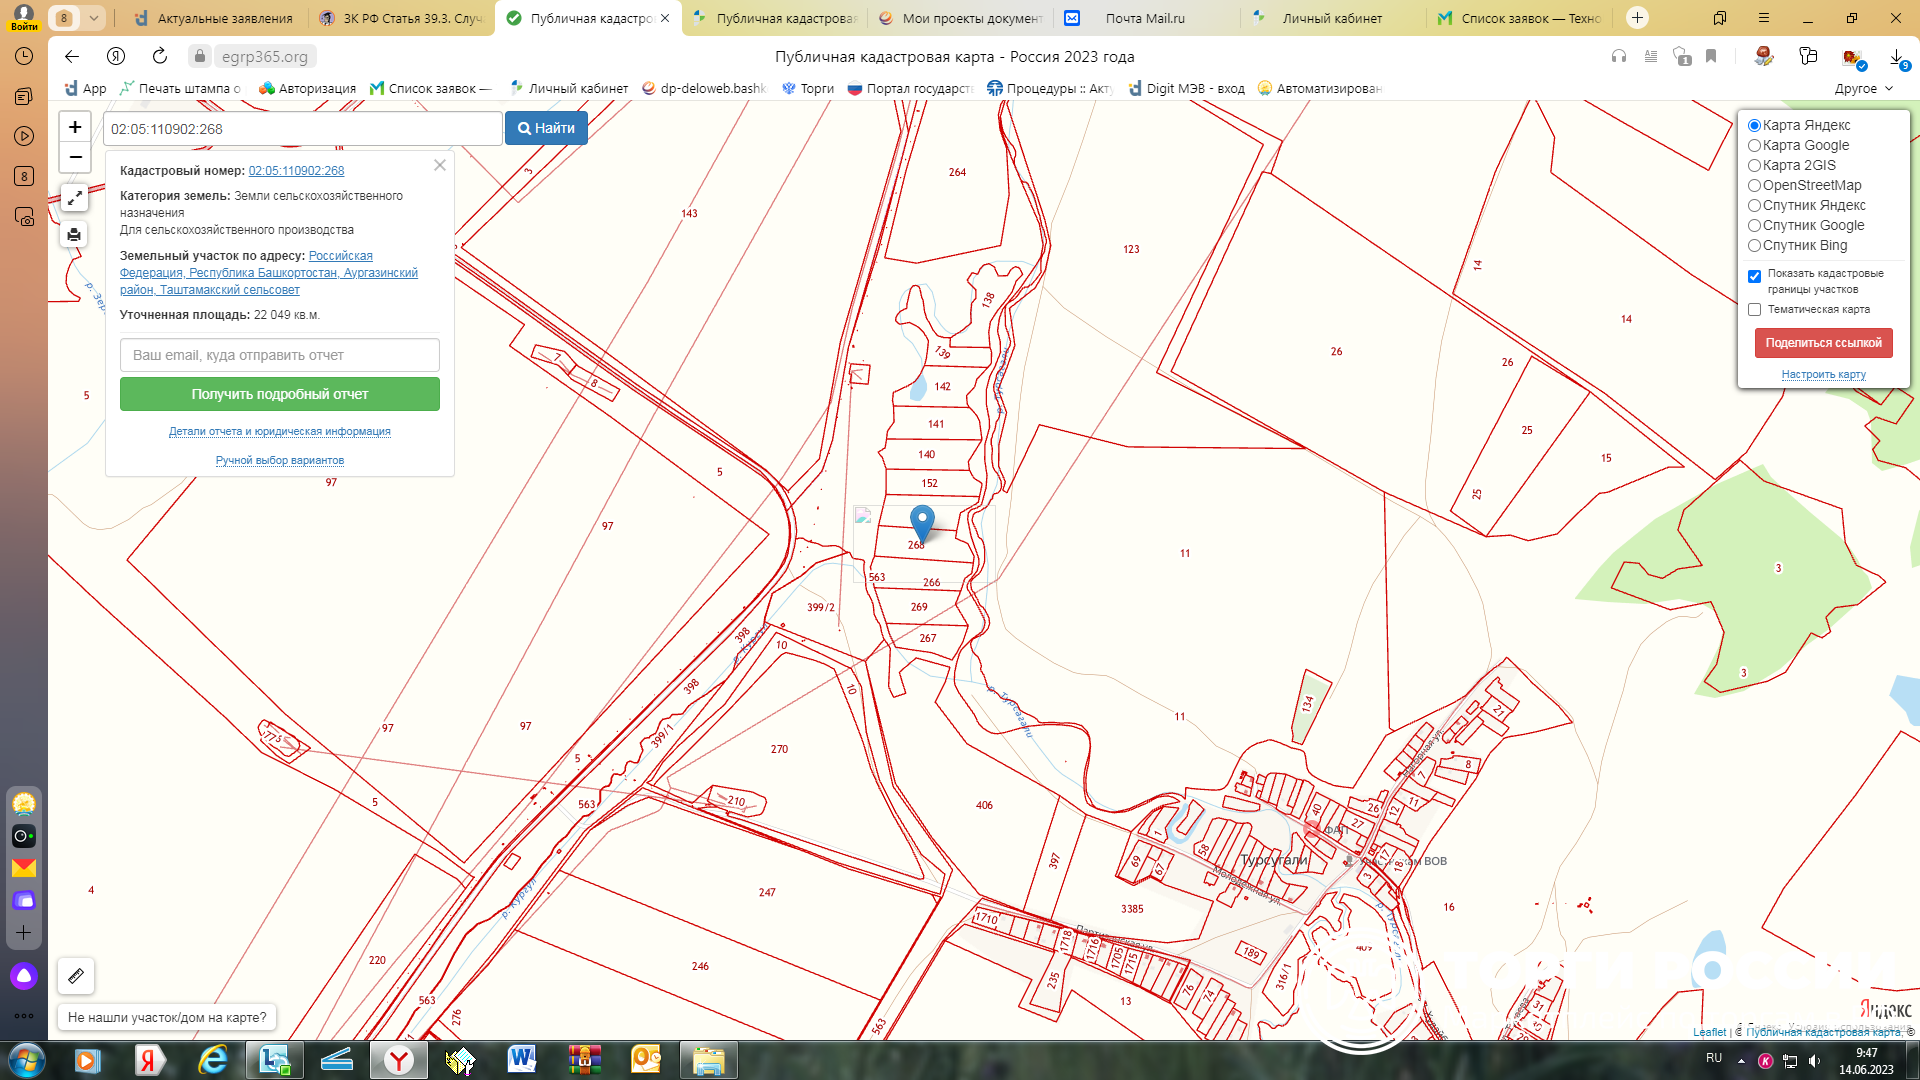Screen dimensions: 1920x1080
Task: Show hidden system tray icons
Action: 1741,1060
